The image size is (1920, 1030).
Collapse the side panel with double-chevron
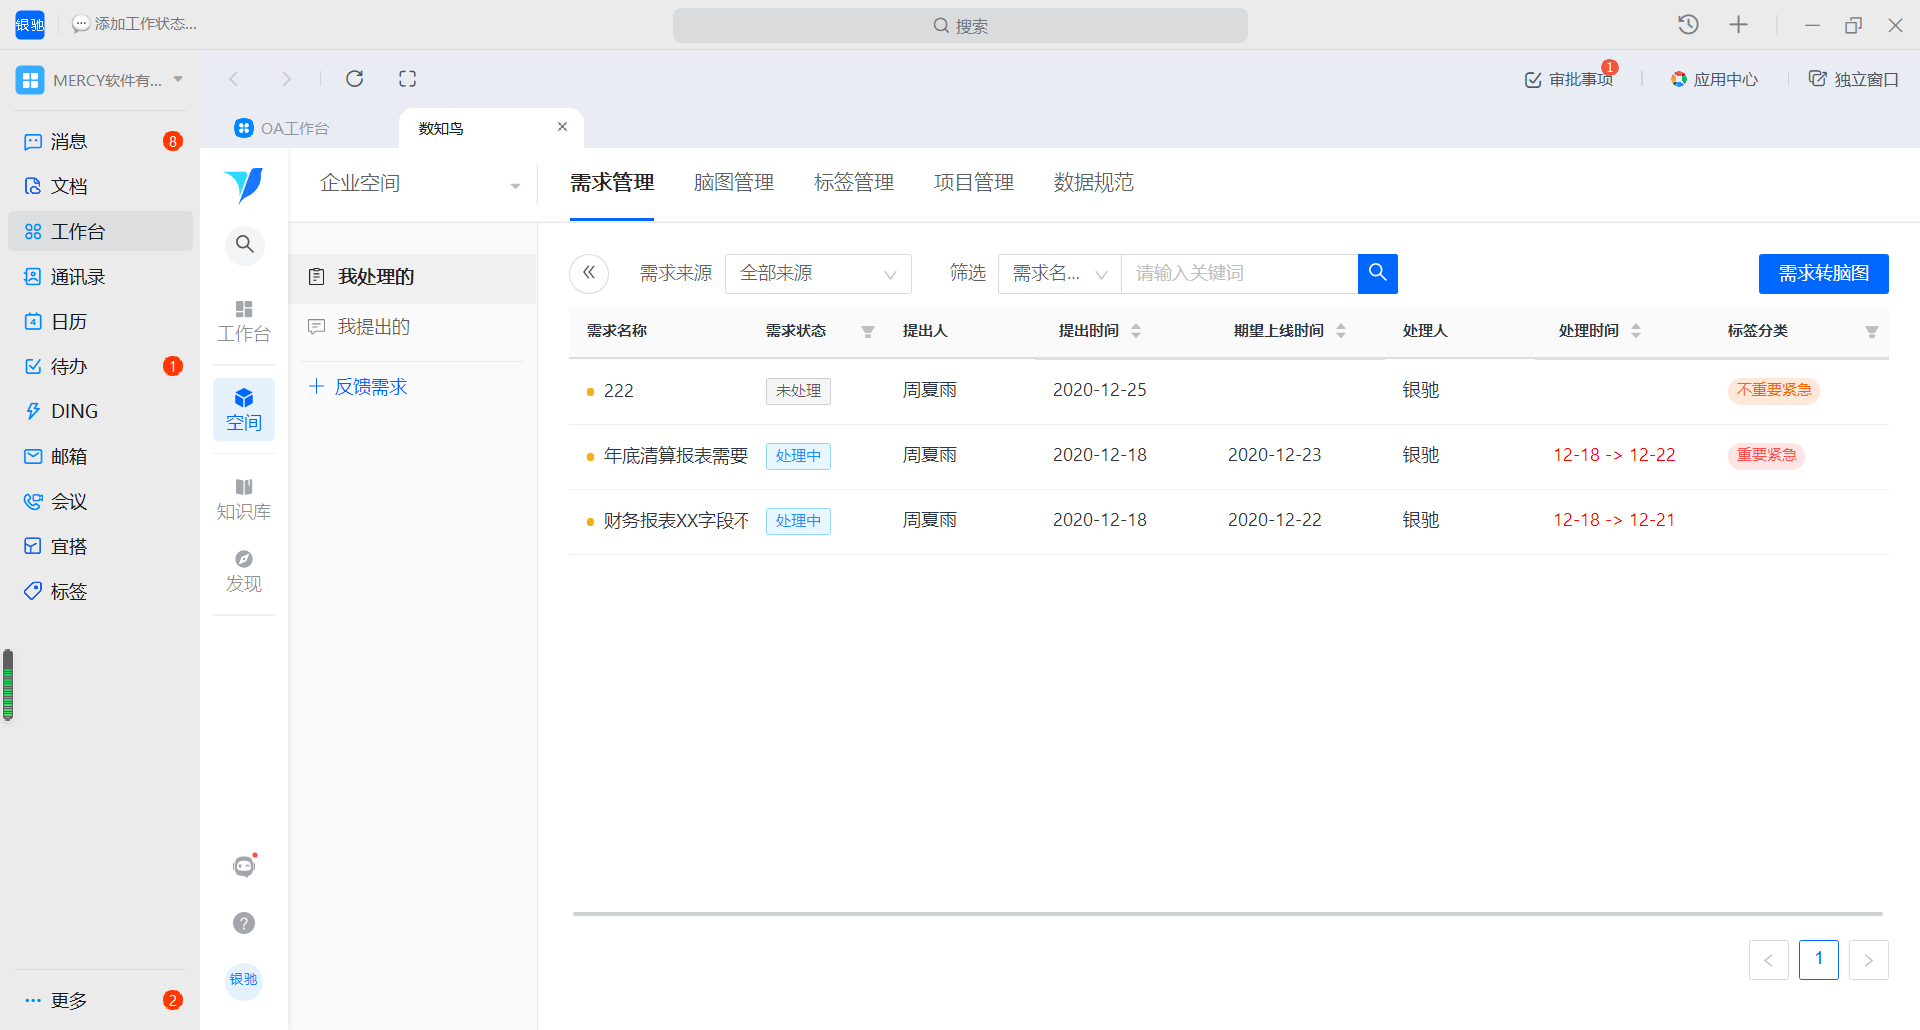(x=589, y=273)
